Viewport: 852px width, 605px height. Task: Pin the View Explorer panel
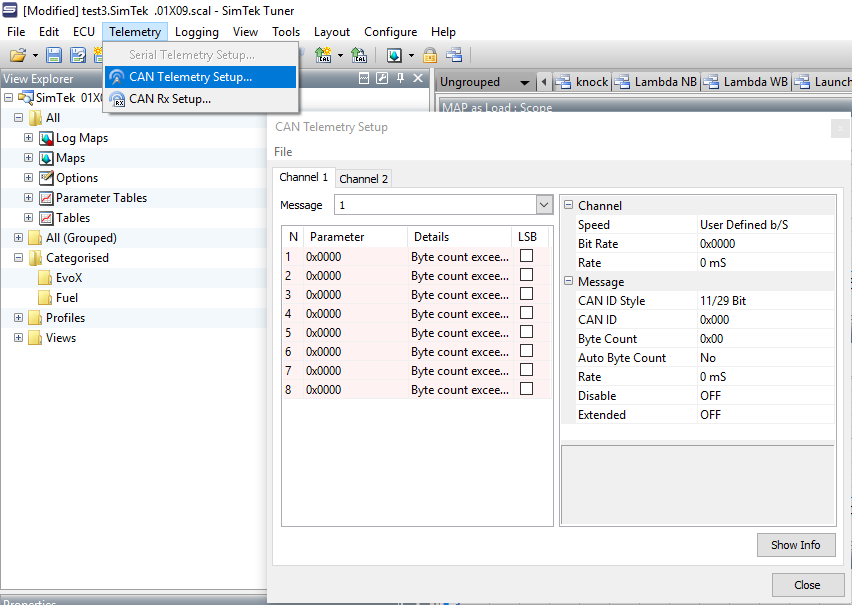(x=400, y=80)
